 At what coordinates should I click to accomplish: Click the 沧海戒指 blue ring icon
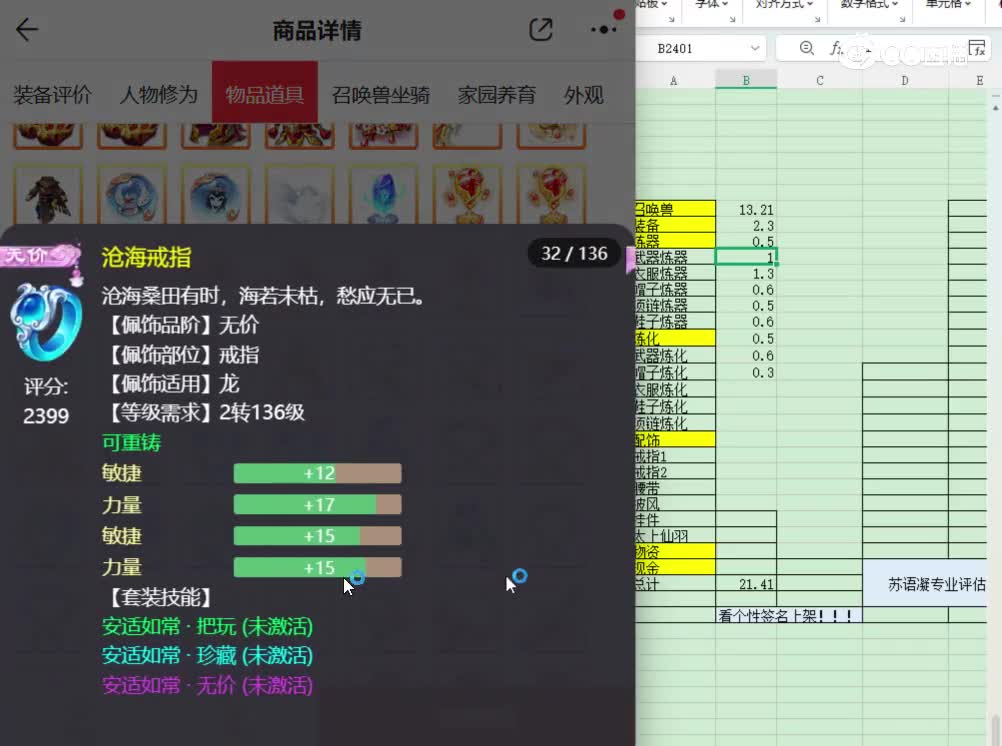pyautogui.click(x=46, y=322)
